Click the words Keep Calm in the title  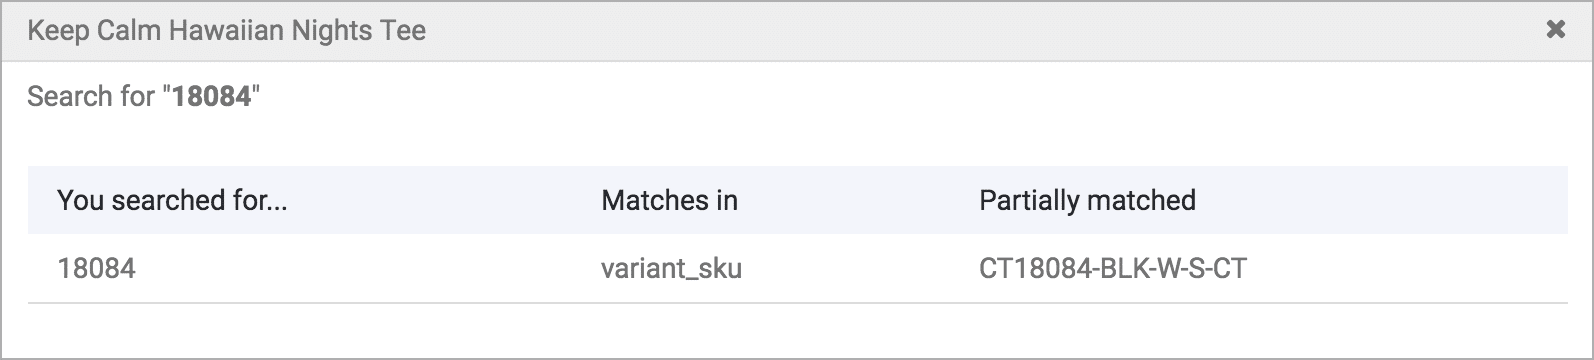point(94,31)
